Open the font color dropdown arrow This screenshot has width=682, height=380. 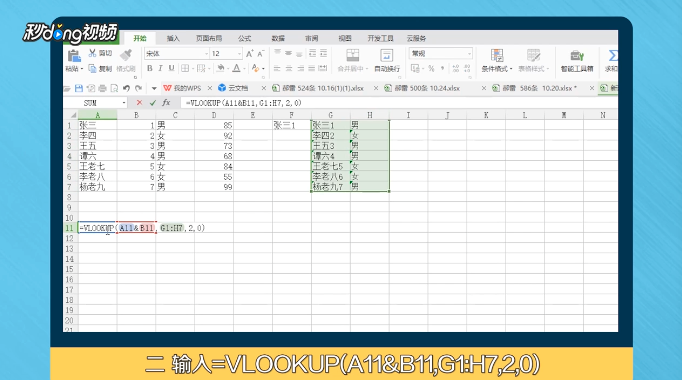(x=244, y=69)
